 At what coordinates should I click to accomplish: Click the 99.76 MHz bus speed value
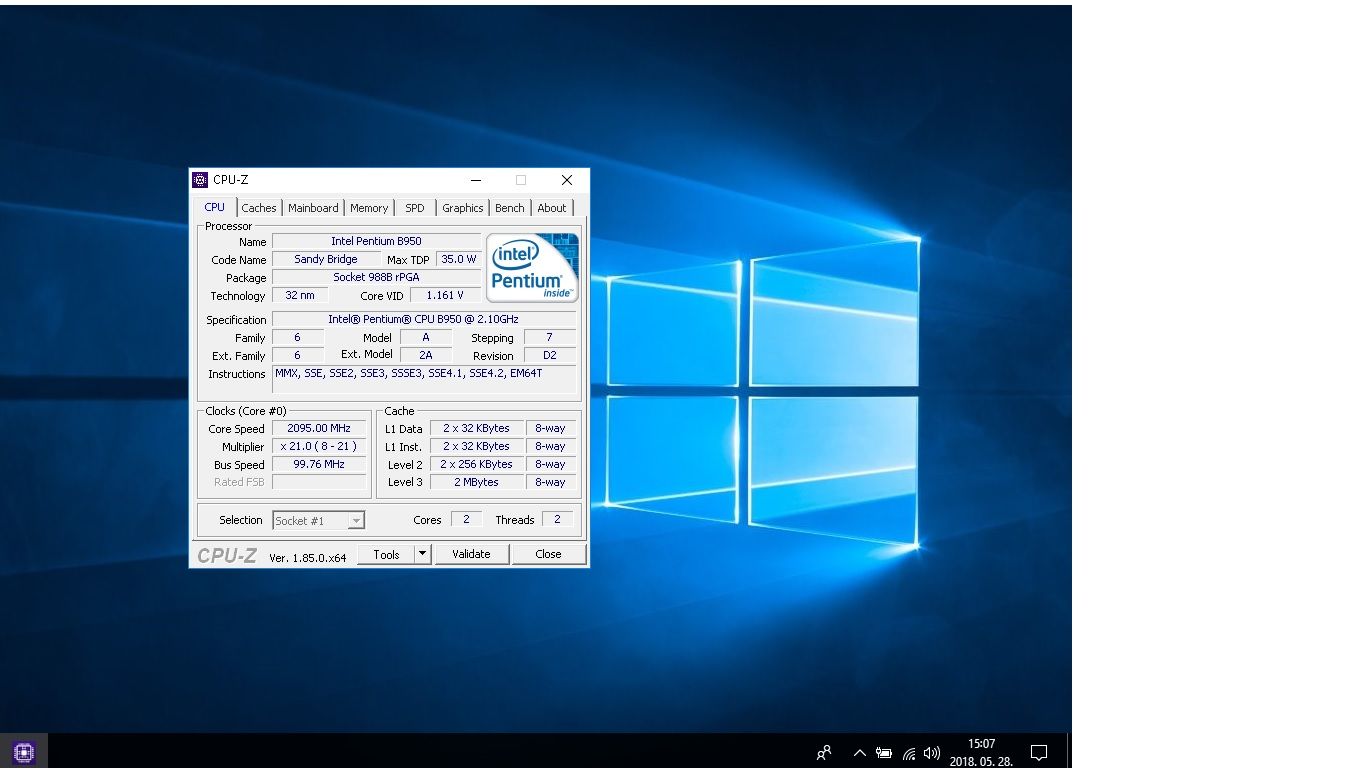pos(319,464)
